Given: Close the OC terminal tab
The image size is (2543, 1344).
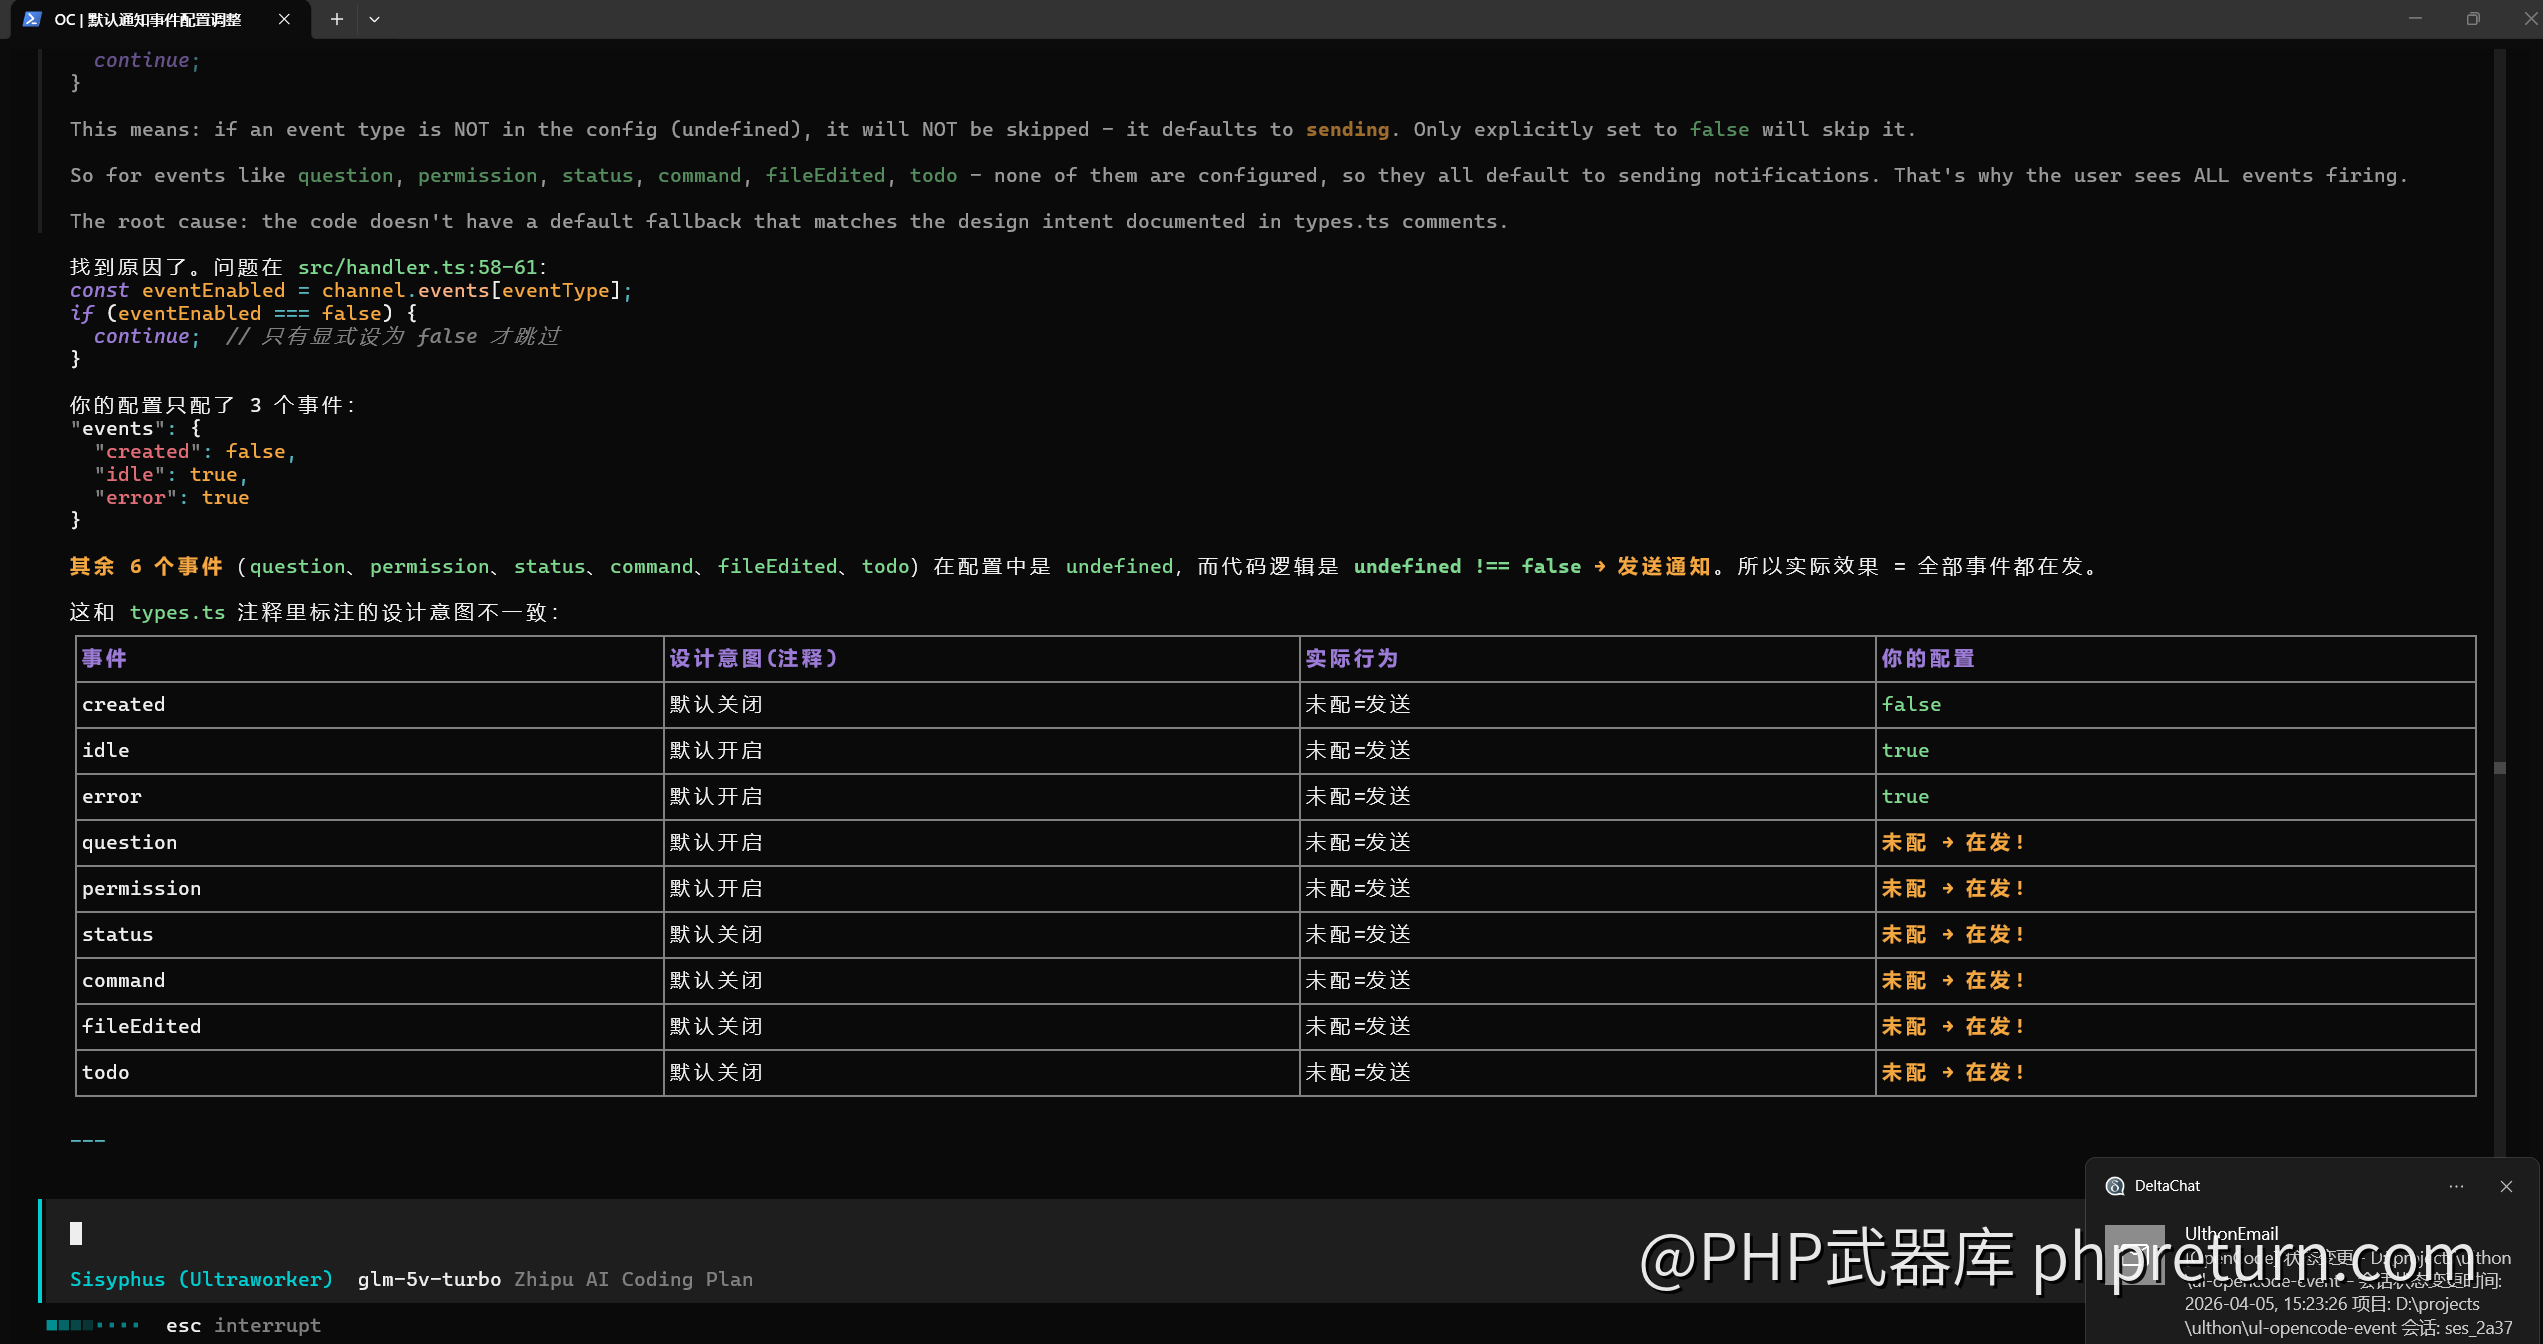Looking at the screenshot, I should tap(284, 19).
